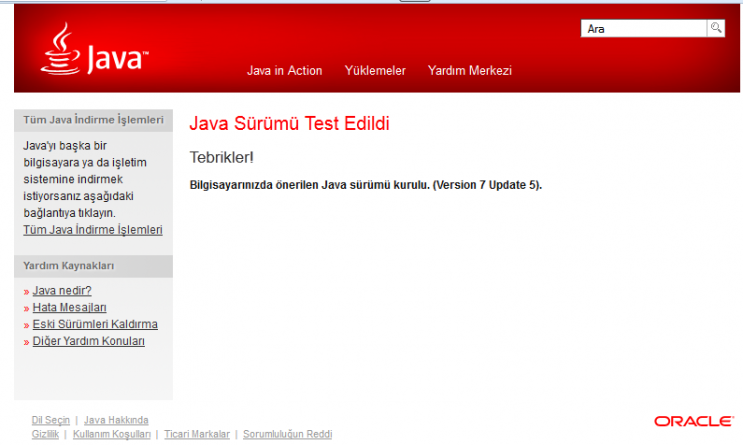The width and height of the screenshot is (743, 445).
Task: Open Diğer Yardım Konuları link
Action: pyautogui.click(x=89, y=341)
